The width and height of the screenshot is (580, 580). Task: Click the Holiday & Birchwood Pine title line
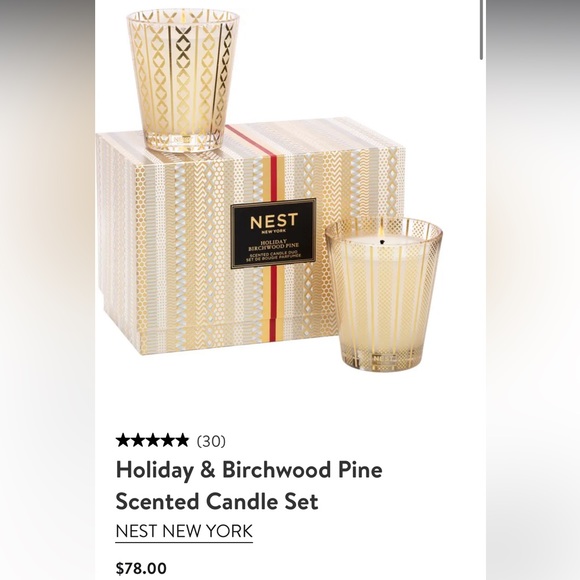point(249,471)
